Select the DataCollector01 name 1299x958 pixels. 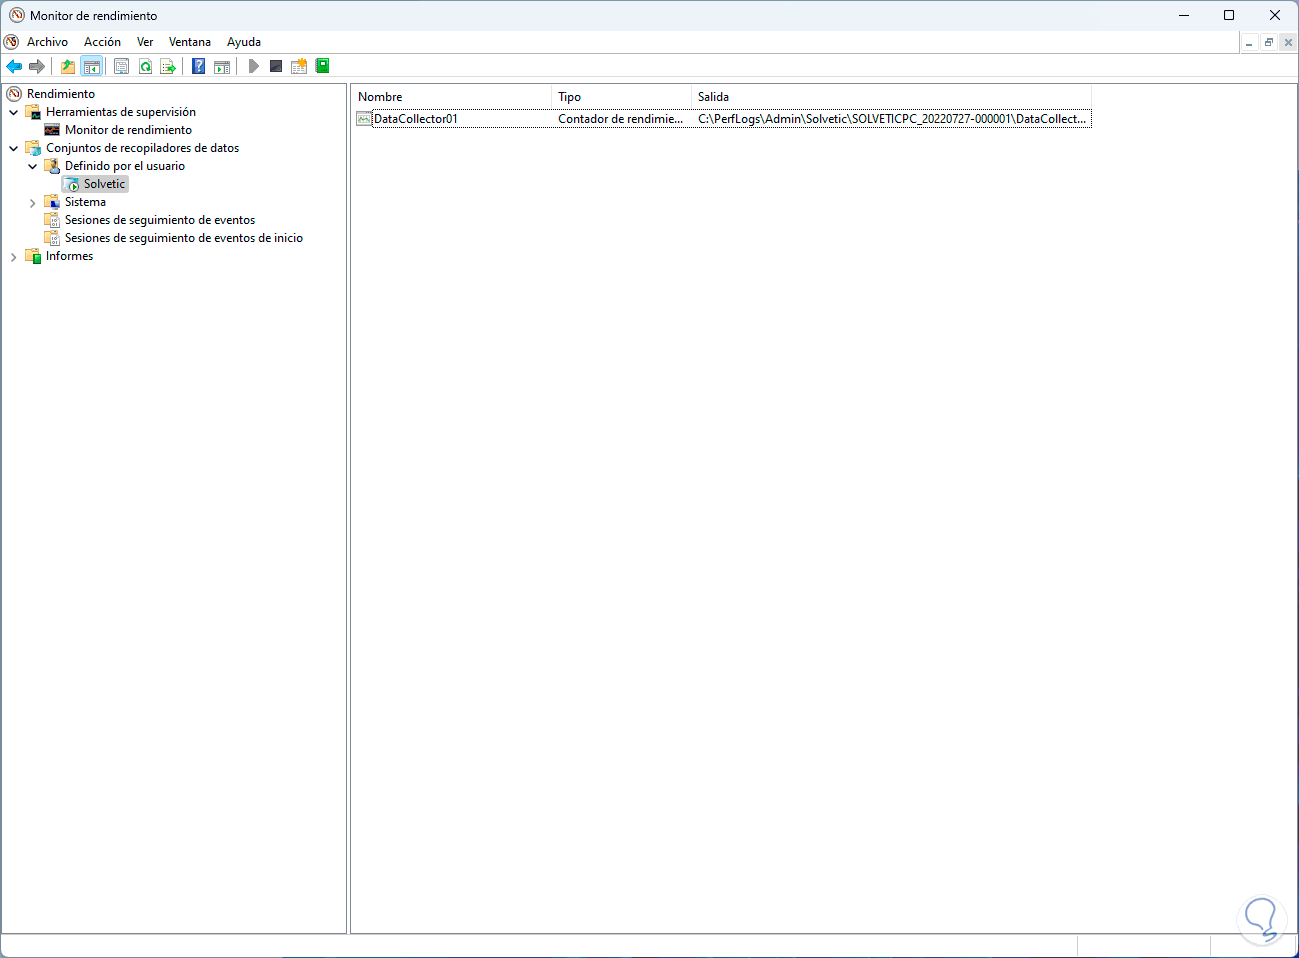[x=416, y=119]
